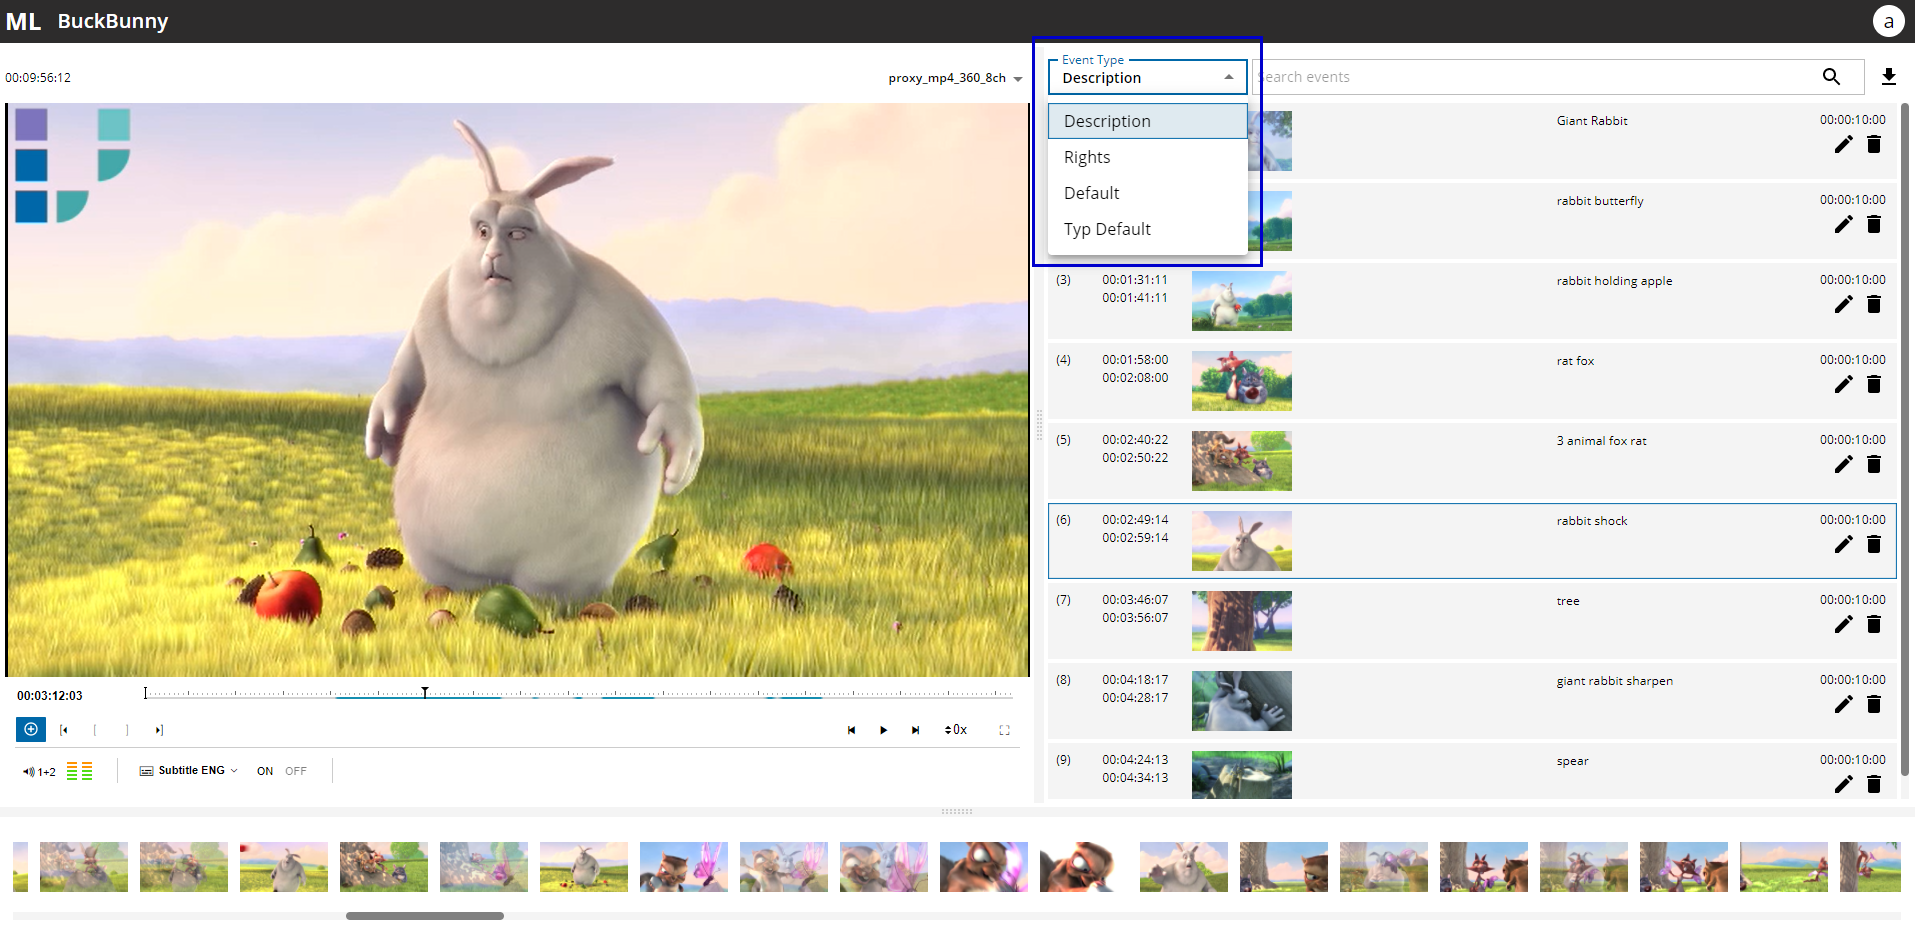Click the horizontal filmstrip scrollbar
Image resolution: width=1915 pixels, height=932 pixels.
point(425,916)
